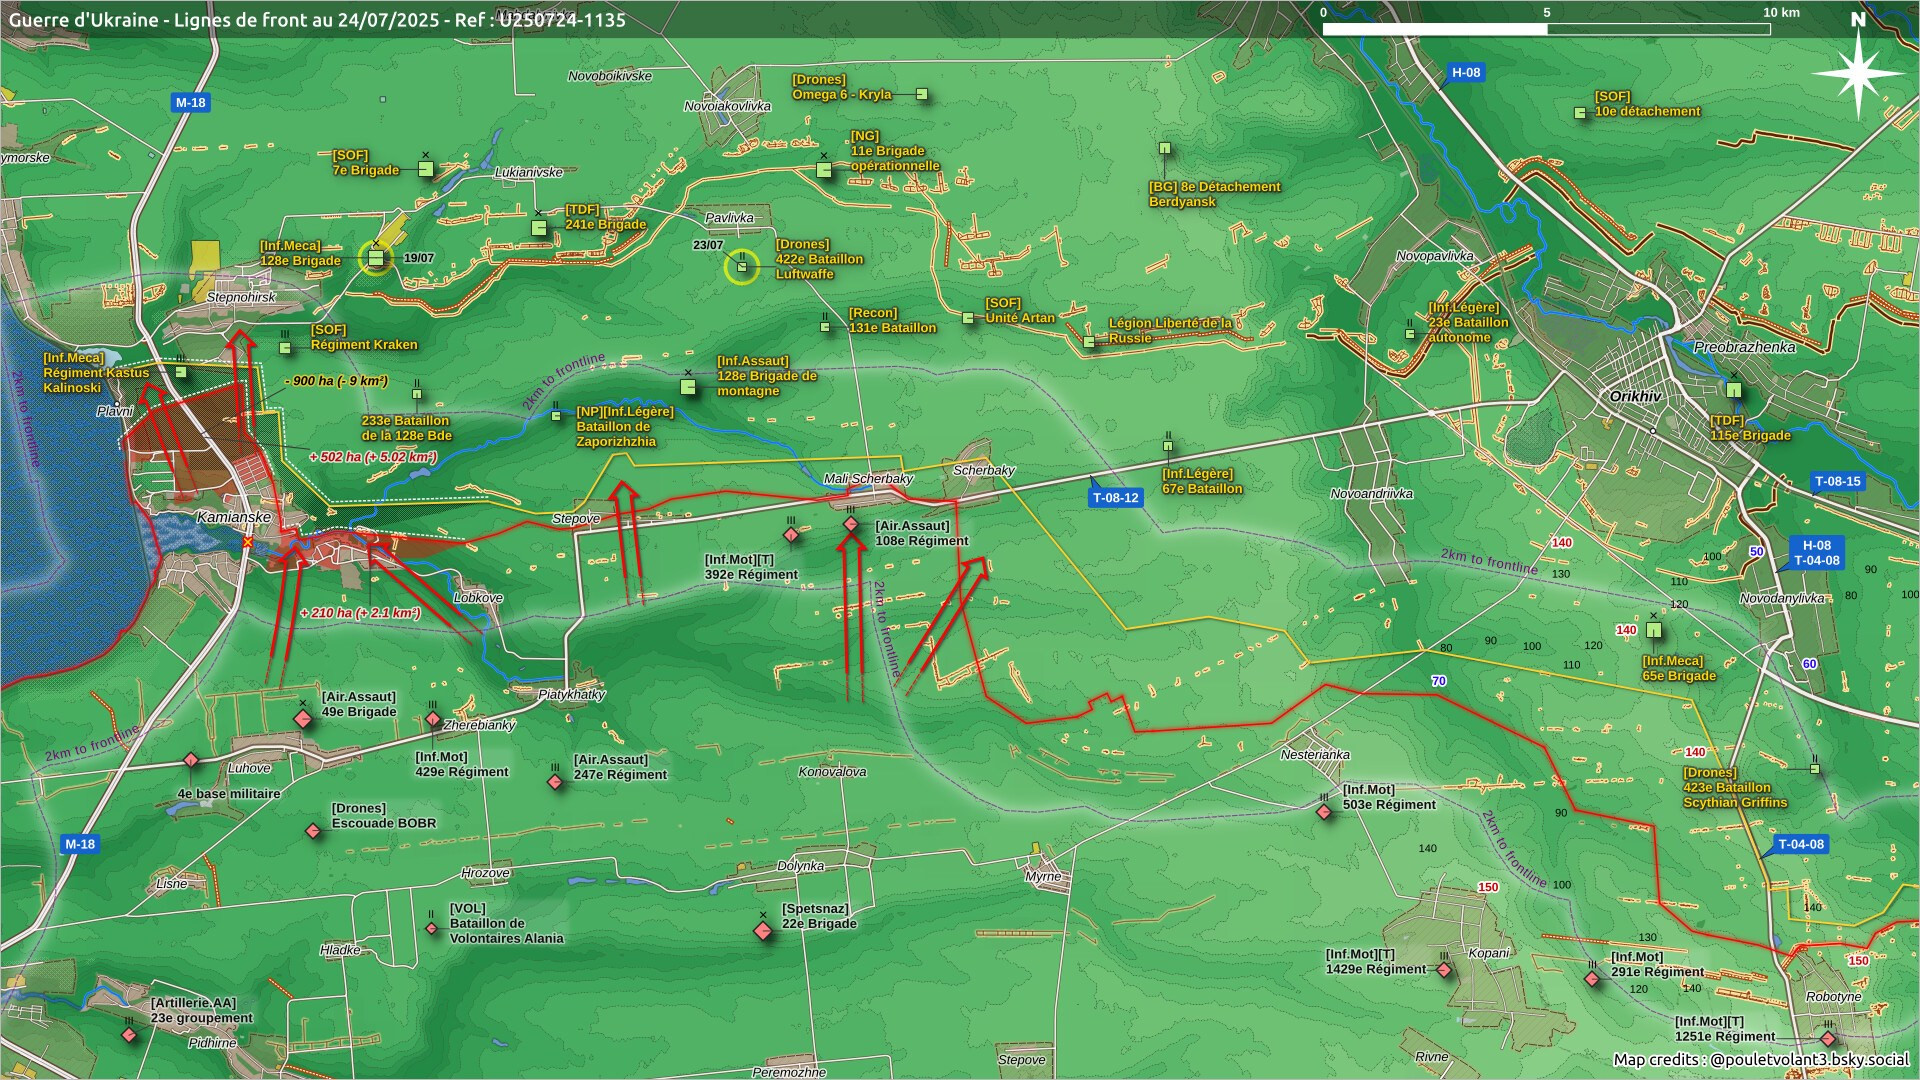This screenshot has width=1920, height=1080.
Task: Click the red 392e Régiment diamond marker
Action: click(791, 535)
